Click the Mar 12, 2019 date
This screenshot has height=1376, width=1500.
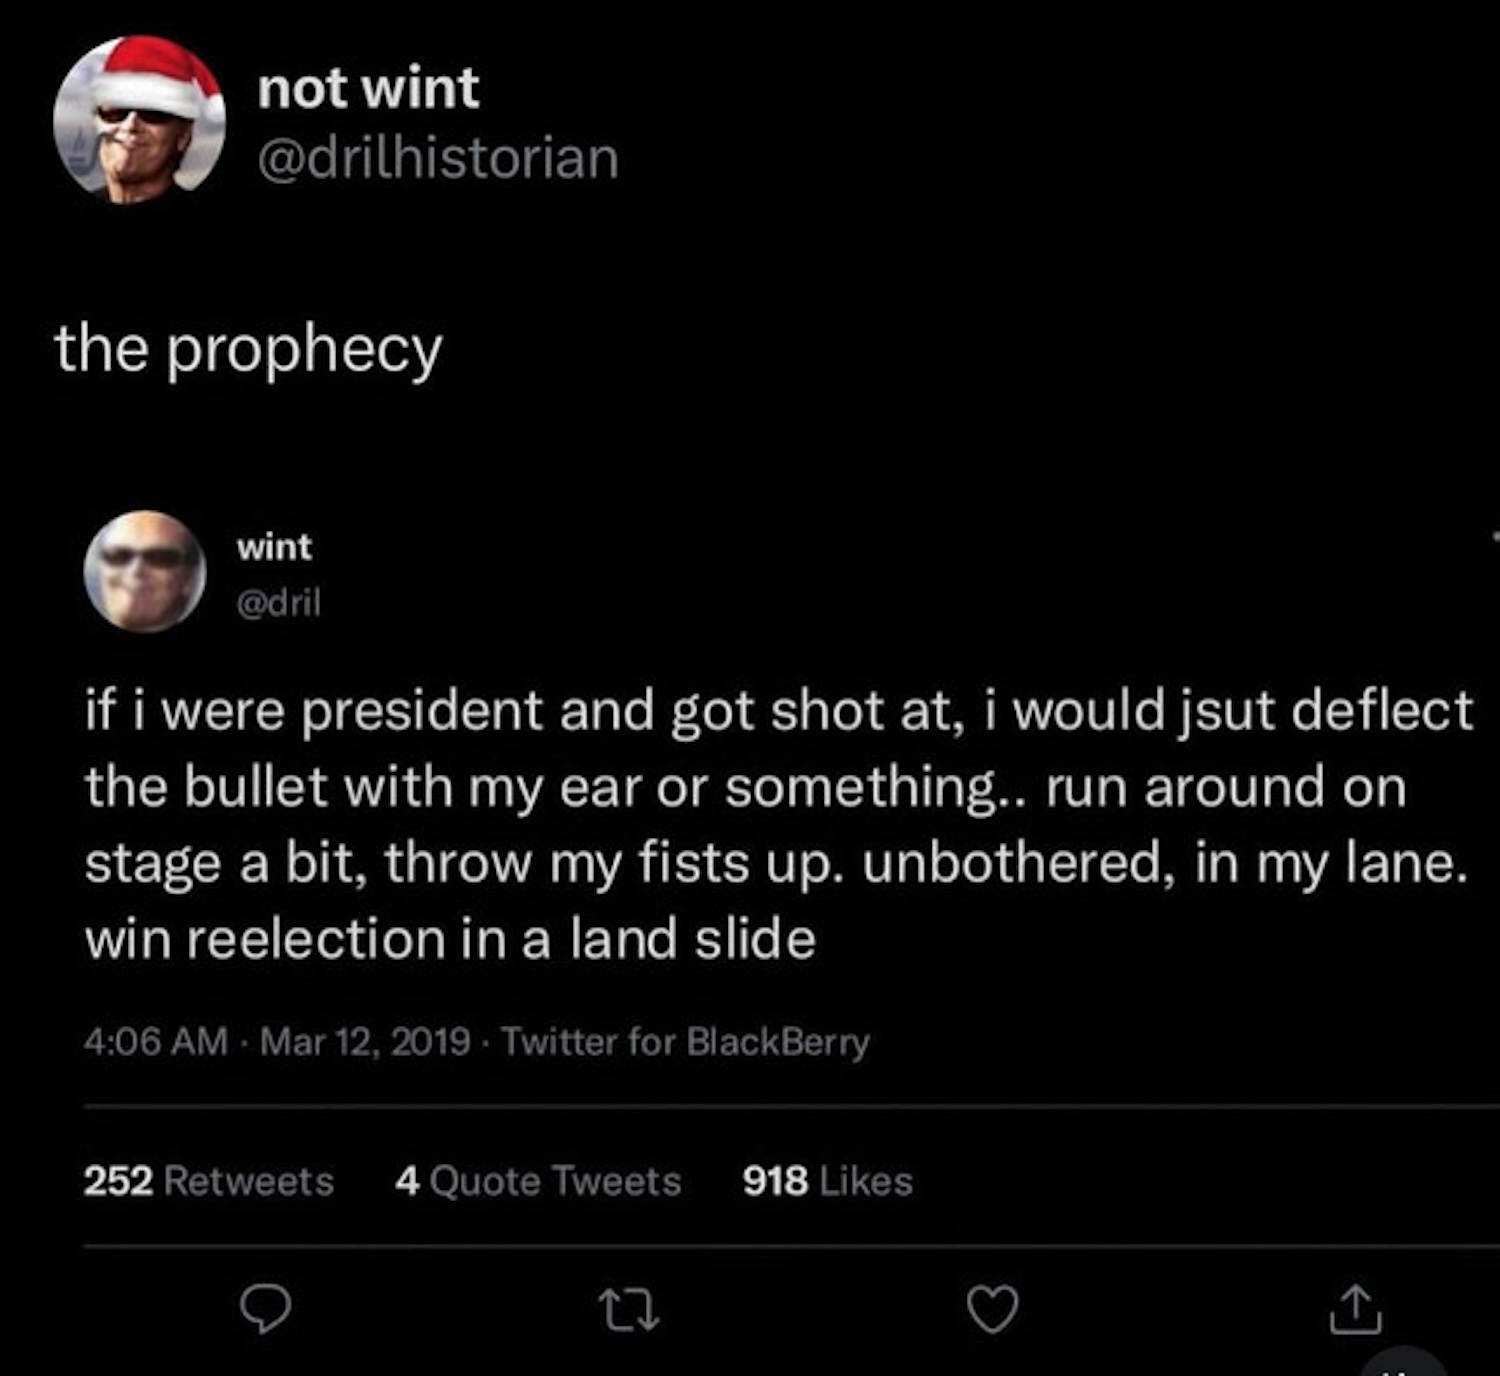[365, 1042]
